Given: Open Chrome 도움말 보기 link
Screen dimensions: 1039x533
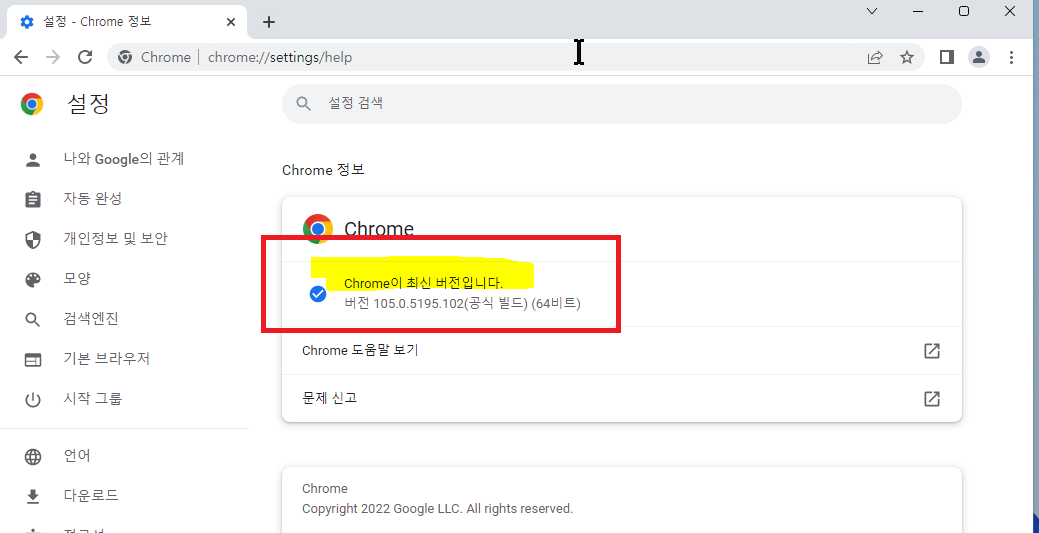Looking at the screenshot, I should (622, 351).
